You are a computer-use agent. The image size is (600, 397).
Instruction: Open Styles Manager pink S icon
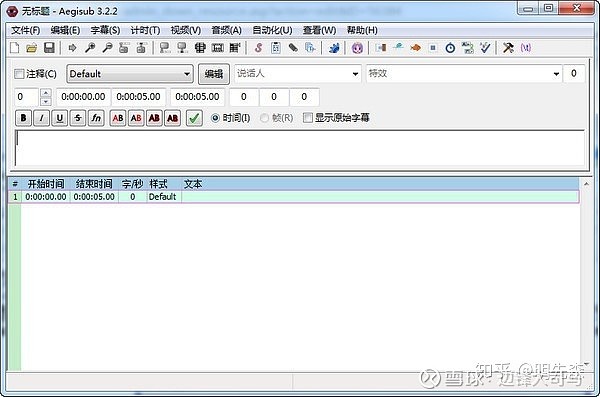[259, 48]
